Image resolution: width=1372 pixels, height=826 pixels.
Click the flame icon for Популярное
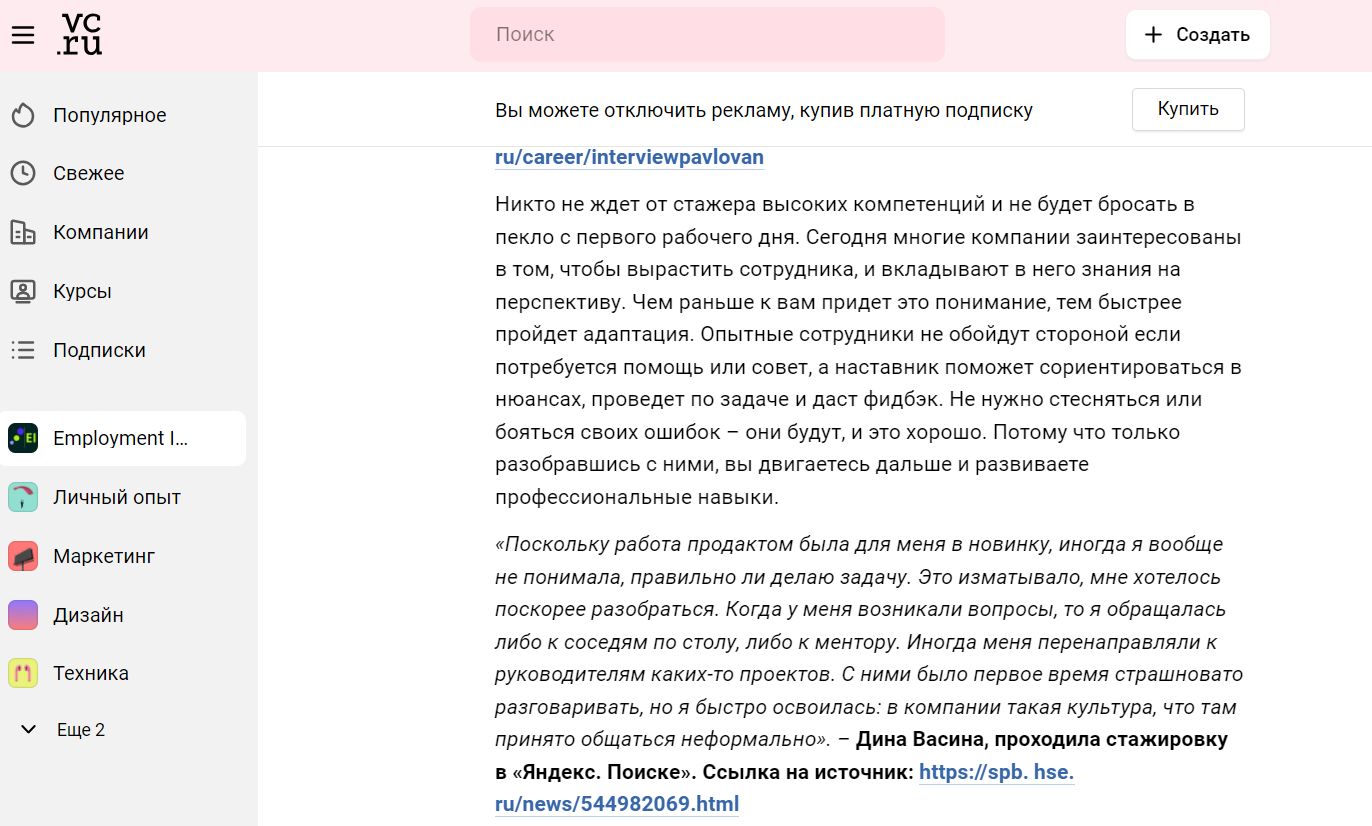(x=23, y=116)
